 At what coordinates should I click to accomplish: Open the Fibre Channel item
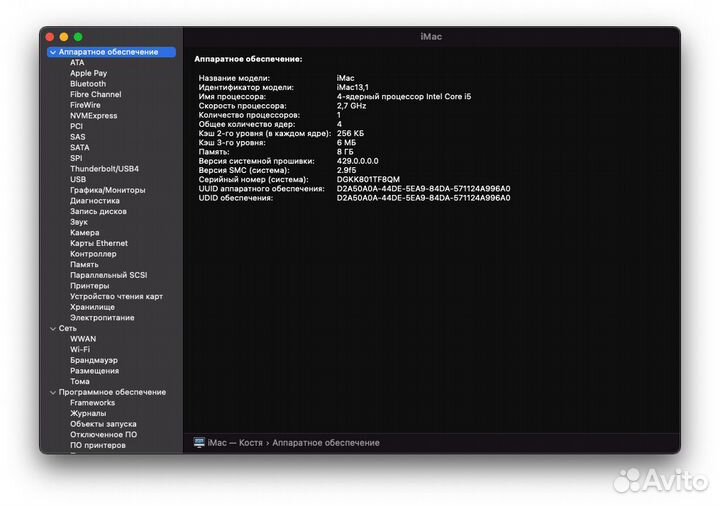[96, 94]
